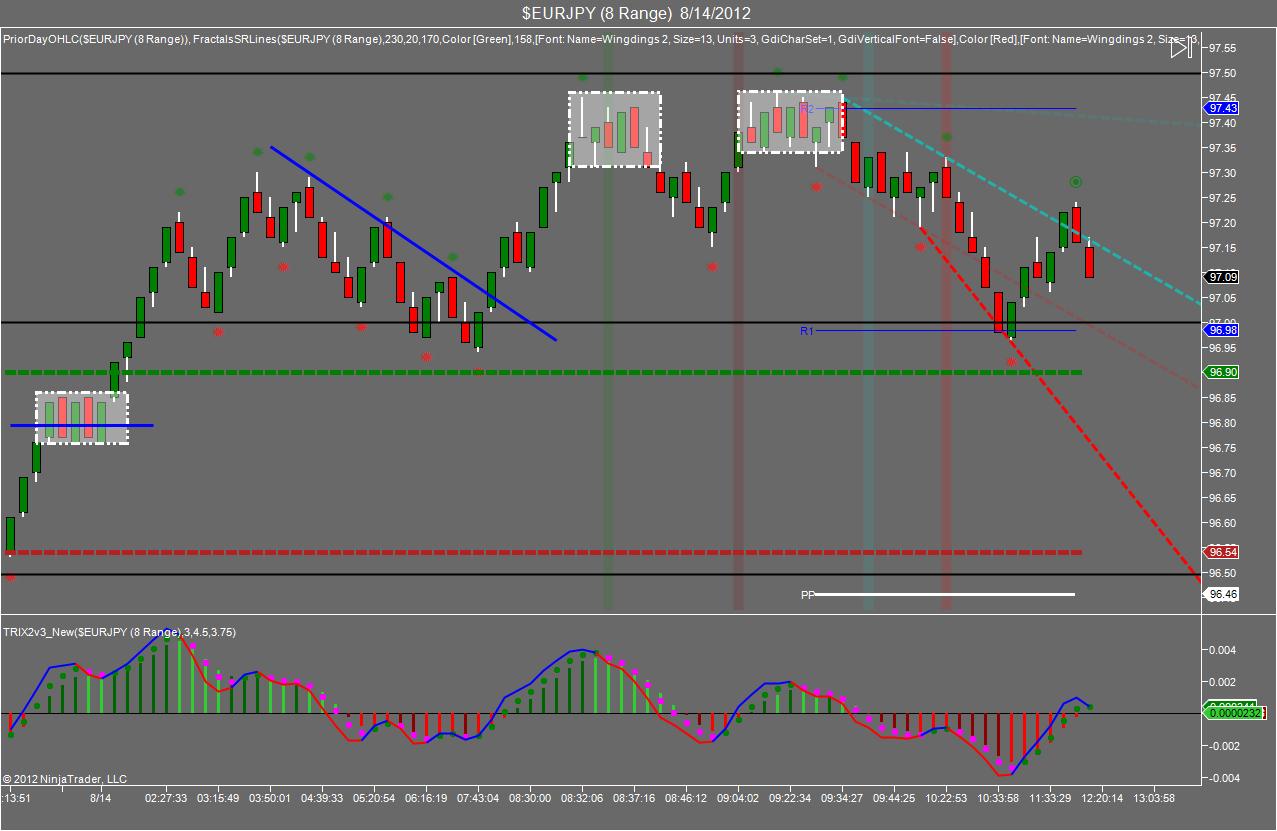This screenshot has width=1277, height=831.
Task: Click the 97.20 price axis label
Action: 1223,223
